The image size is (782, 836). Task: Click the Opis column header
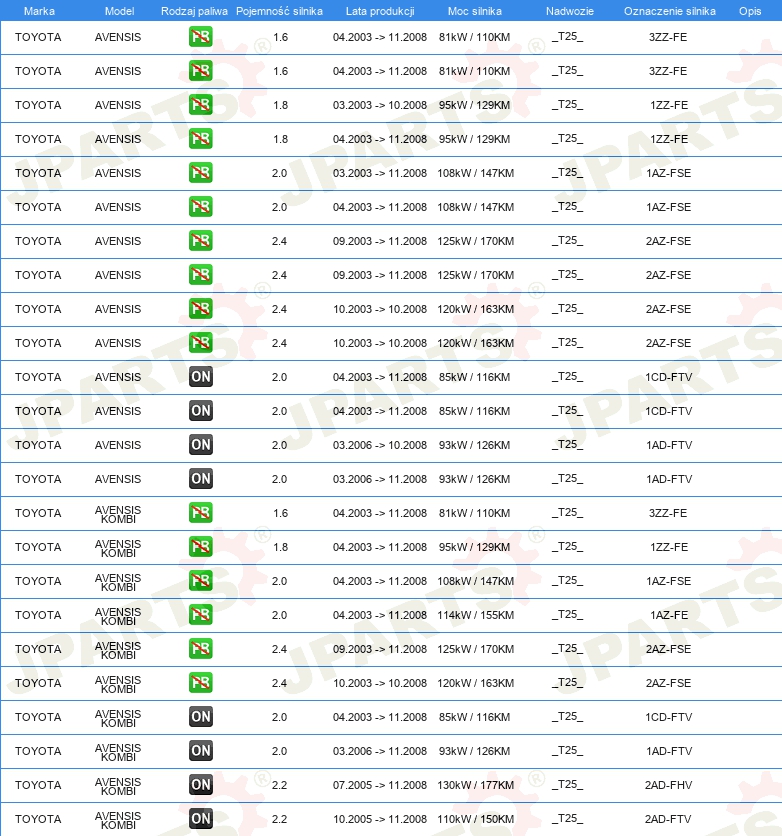point(750,11)
